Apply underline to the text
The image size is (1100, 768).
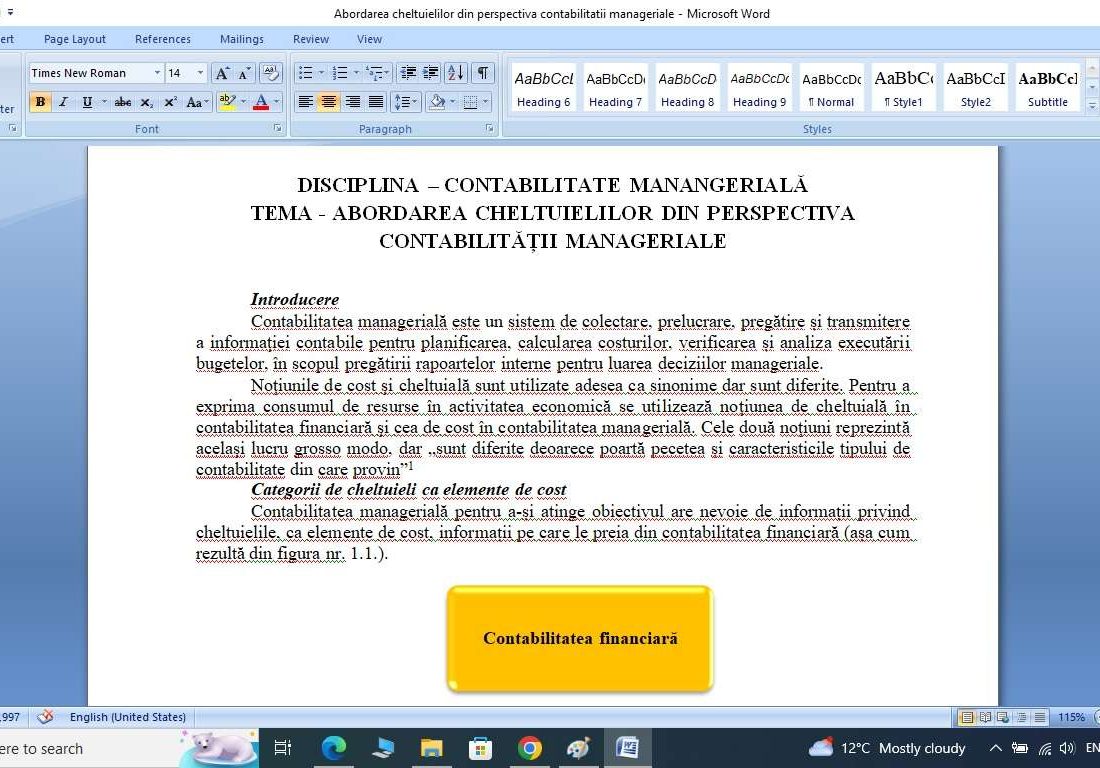88,101
